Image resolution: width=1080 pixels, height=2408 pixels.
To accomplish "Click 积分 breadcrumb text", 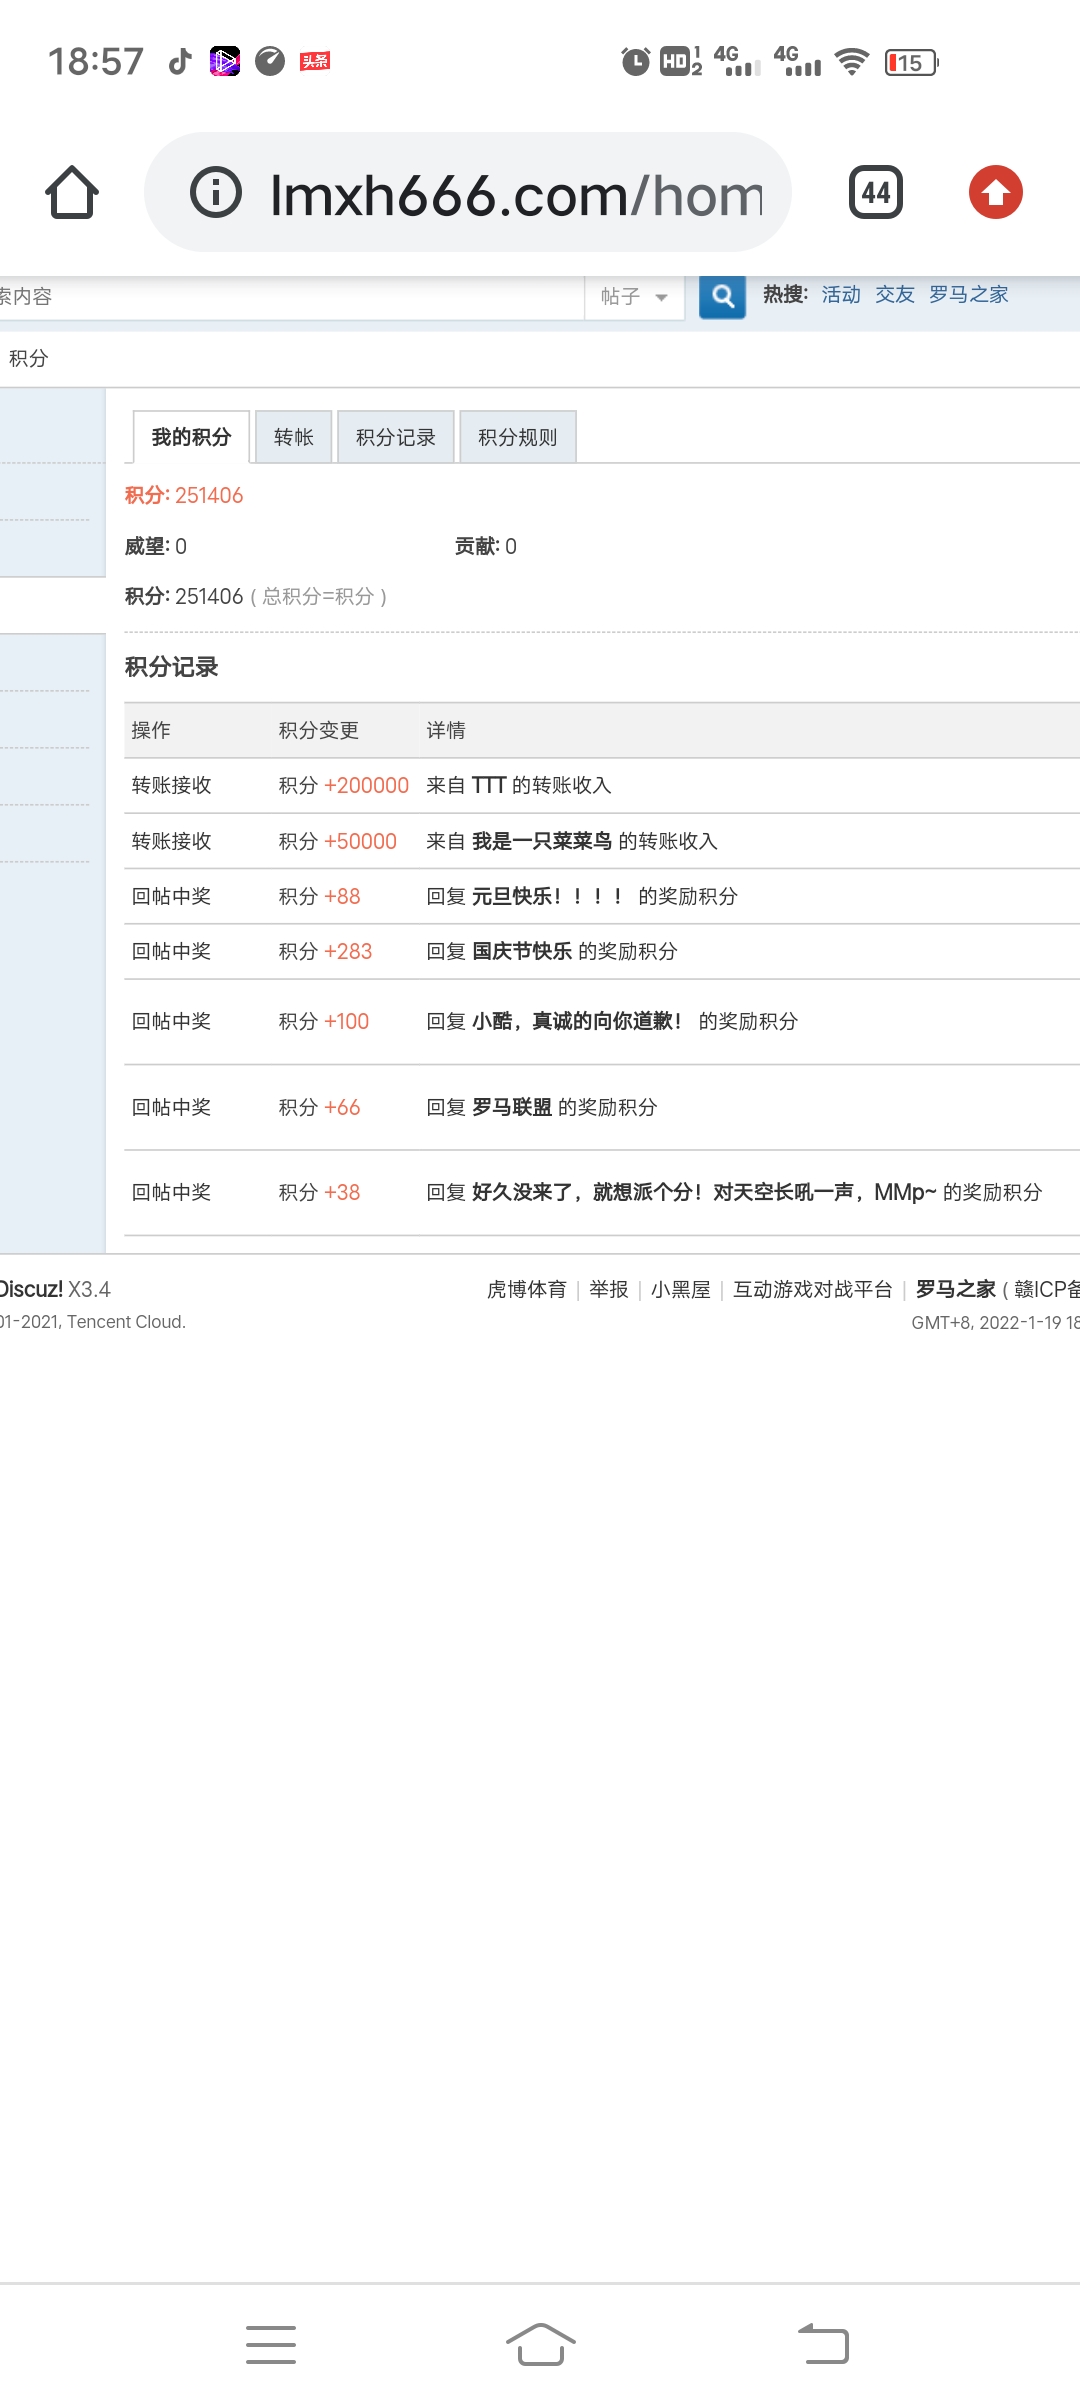I will tap(28, 359).
